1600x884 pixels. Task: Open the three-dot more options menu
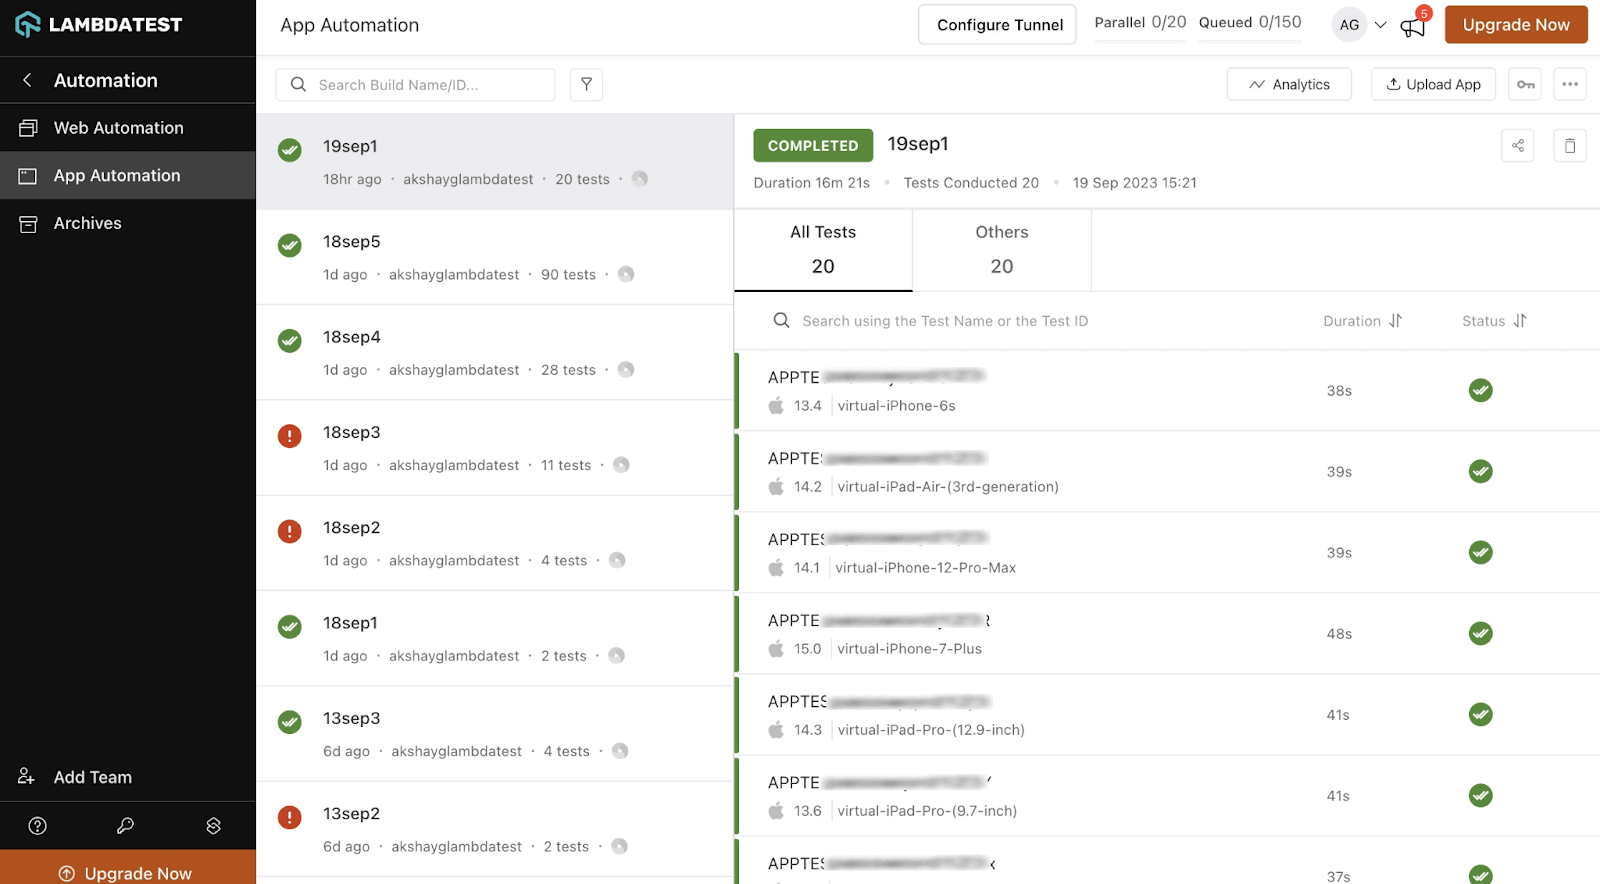point(1570,85)
